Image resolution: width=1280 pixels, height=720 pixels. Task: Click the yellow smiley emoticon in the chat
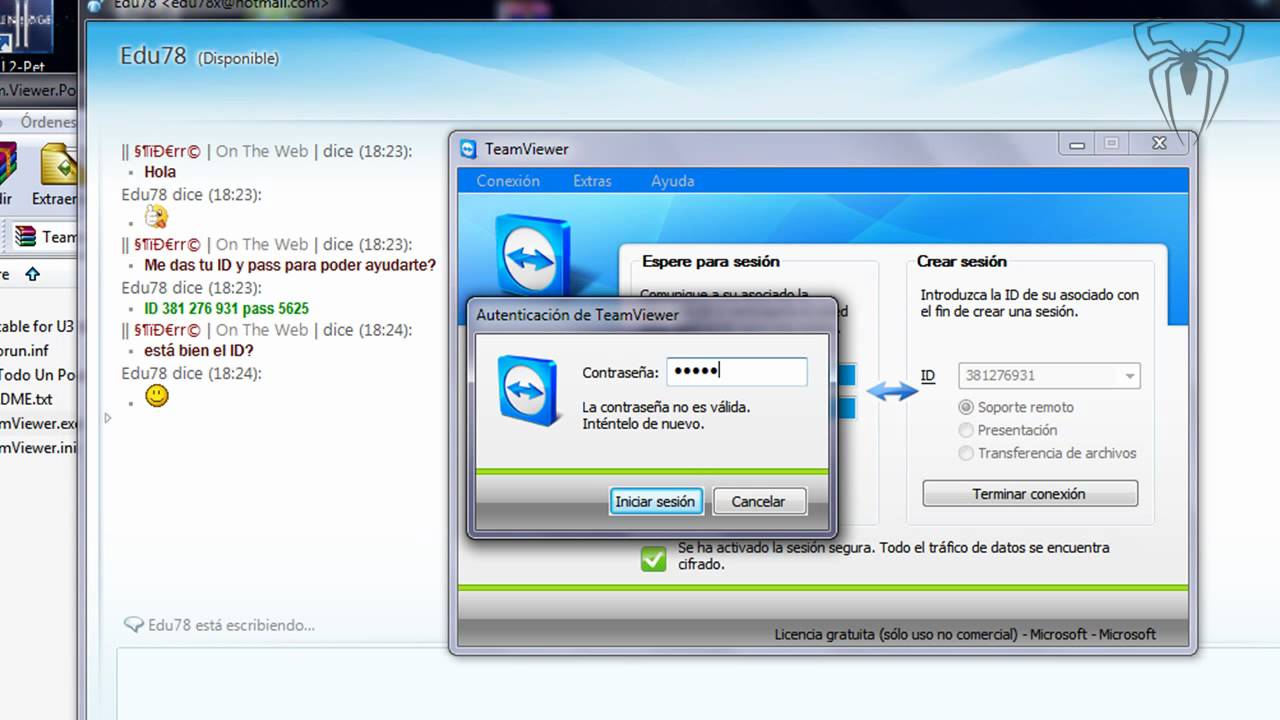click(x=157, y=396)
